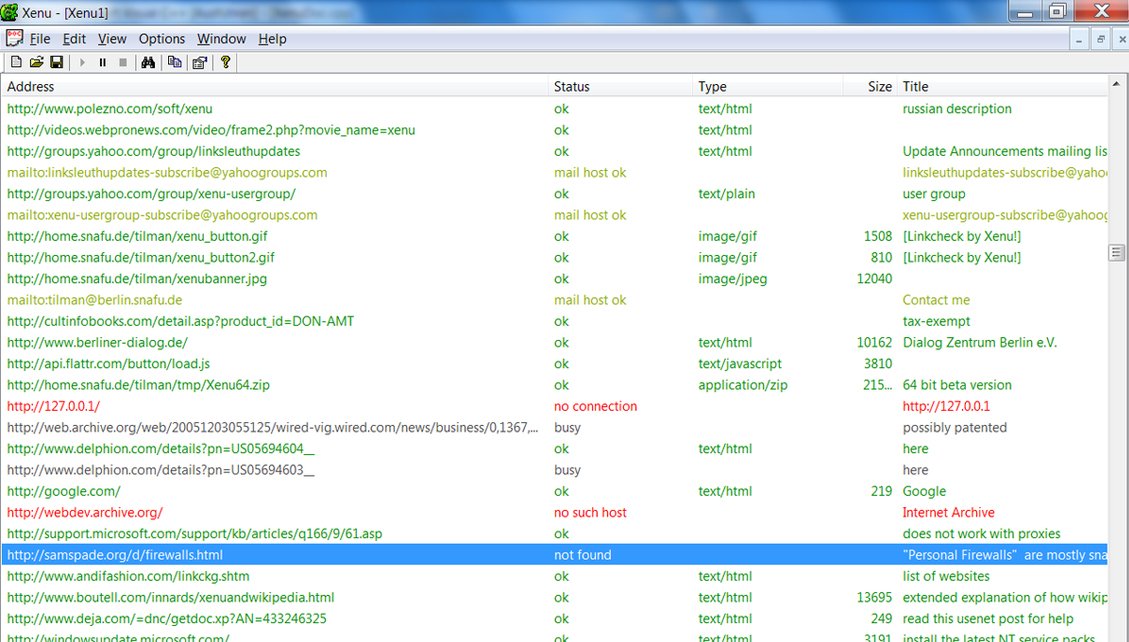Open Find with the binoculars icon
The image size is (1129, 642).
[148, 63]
